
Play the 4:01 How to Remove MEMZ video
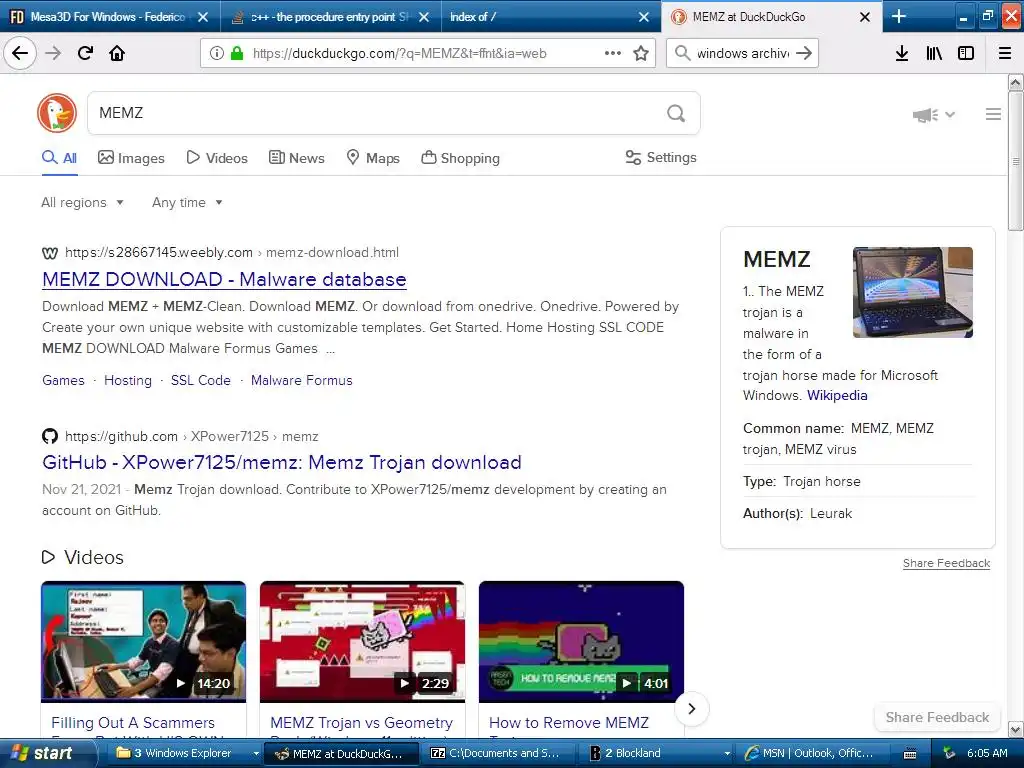581,642
